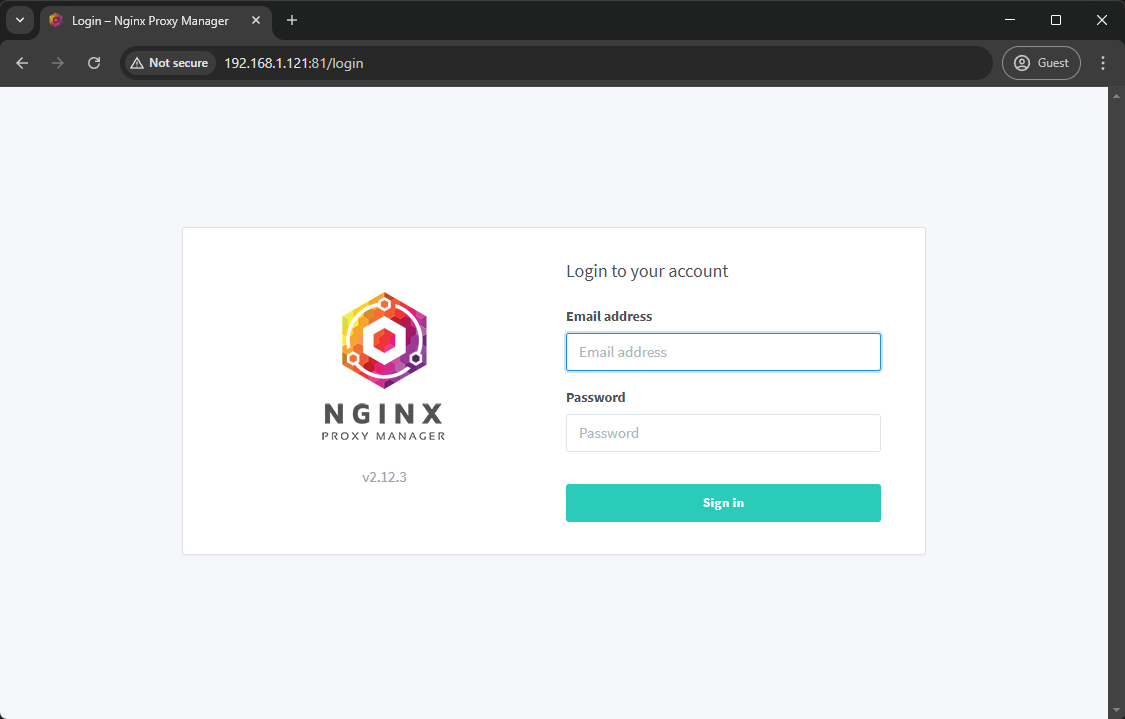
Task: Click the Guest profile button
Action: point(1041,63)
